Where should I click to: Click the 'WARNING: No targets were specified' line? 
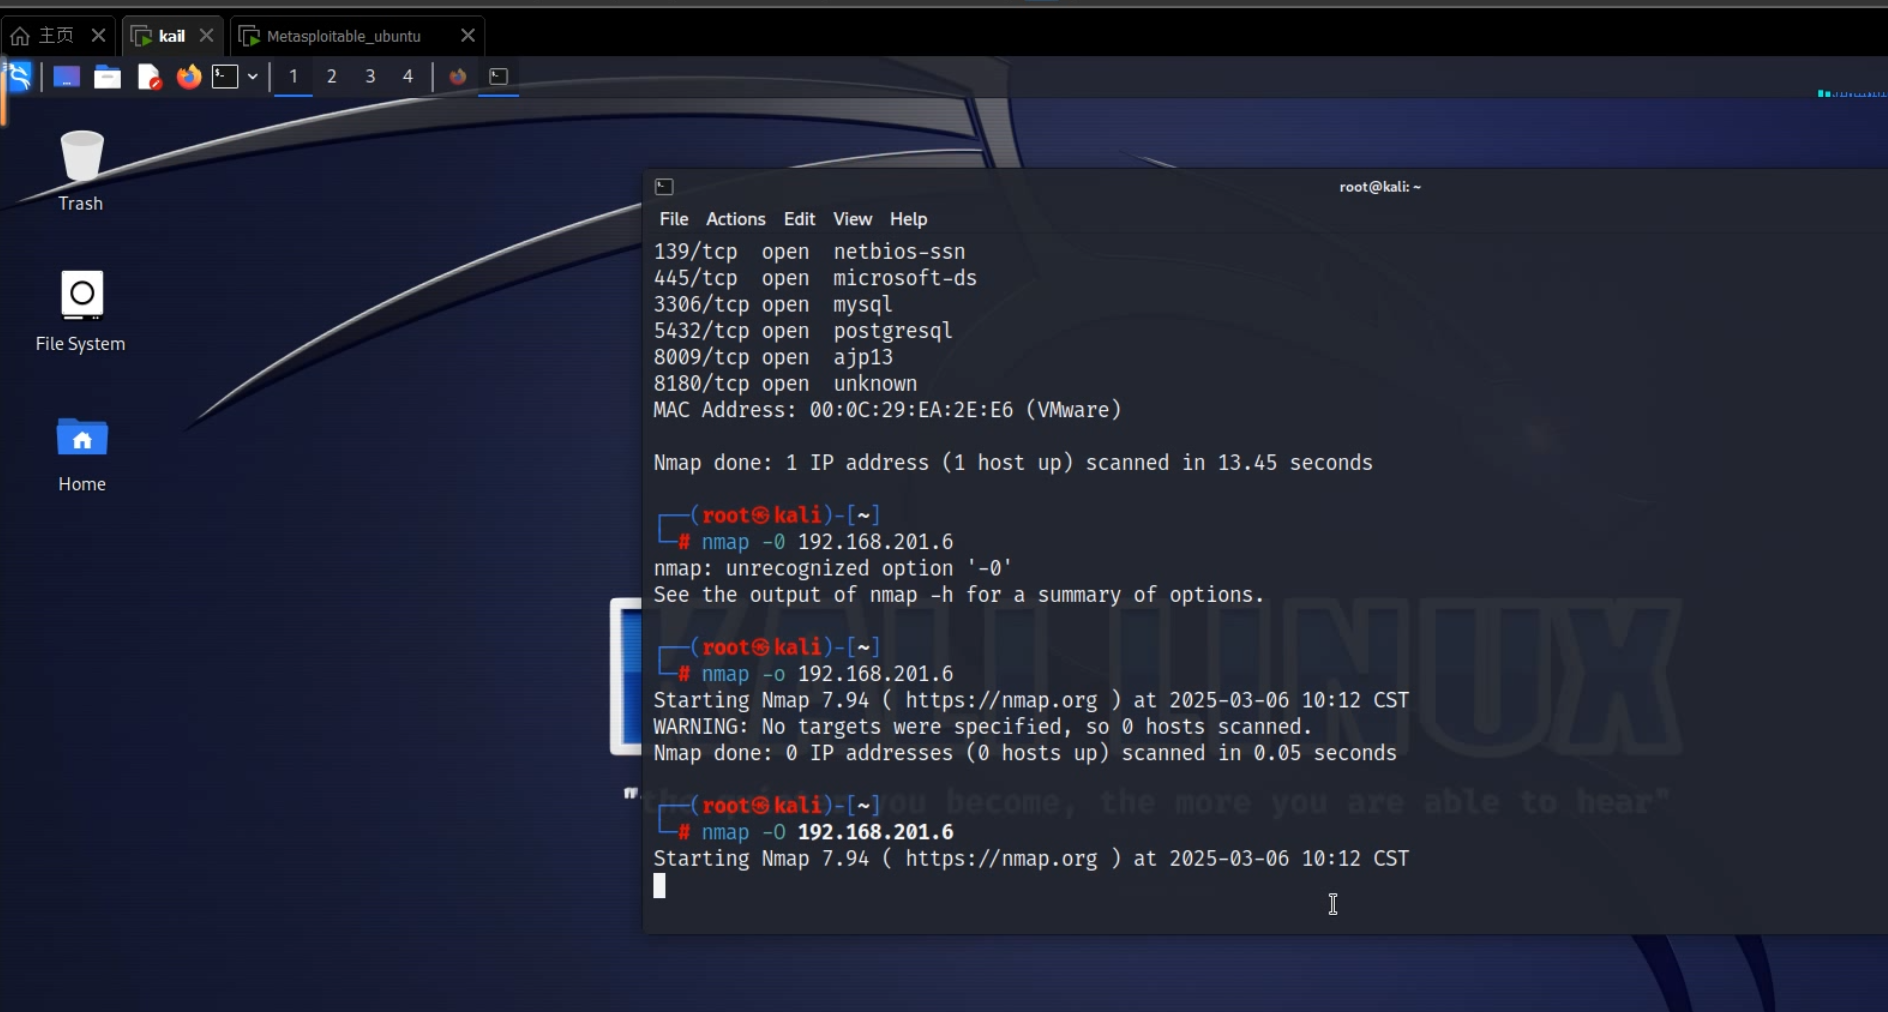tap(982, 727)
